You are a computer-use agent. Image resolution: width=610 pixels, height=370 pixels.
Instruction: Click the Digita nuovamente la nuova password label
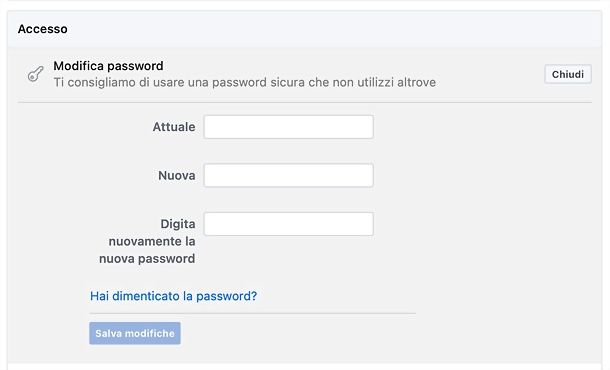coord(147,241)
